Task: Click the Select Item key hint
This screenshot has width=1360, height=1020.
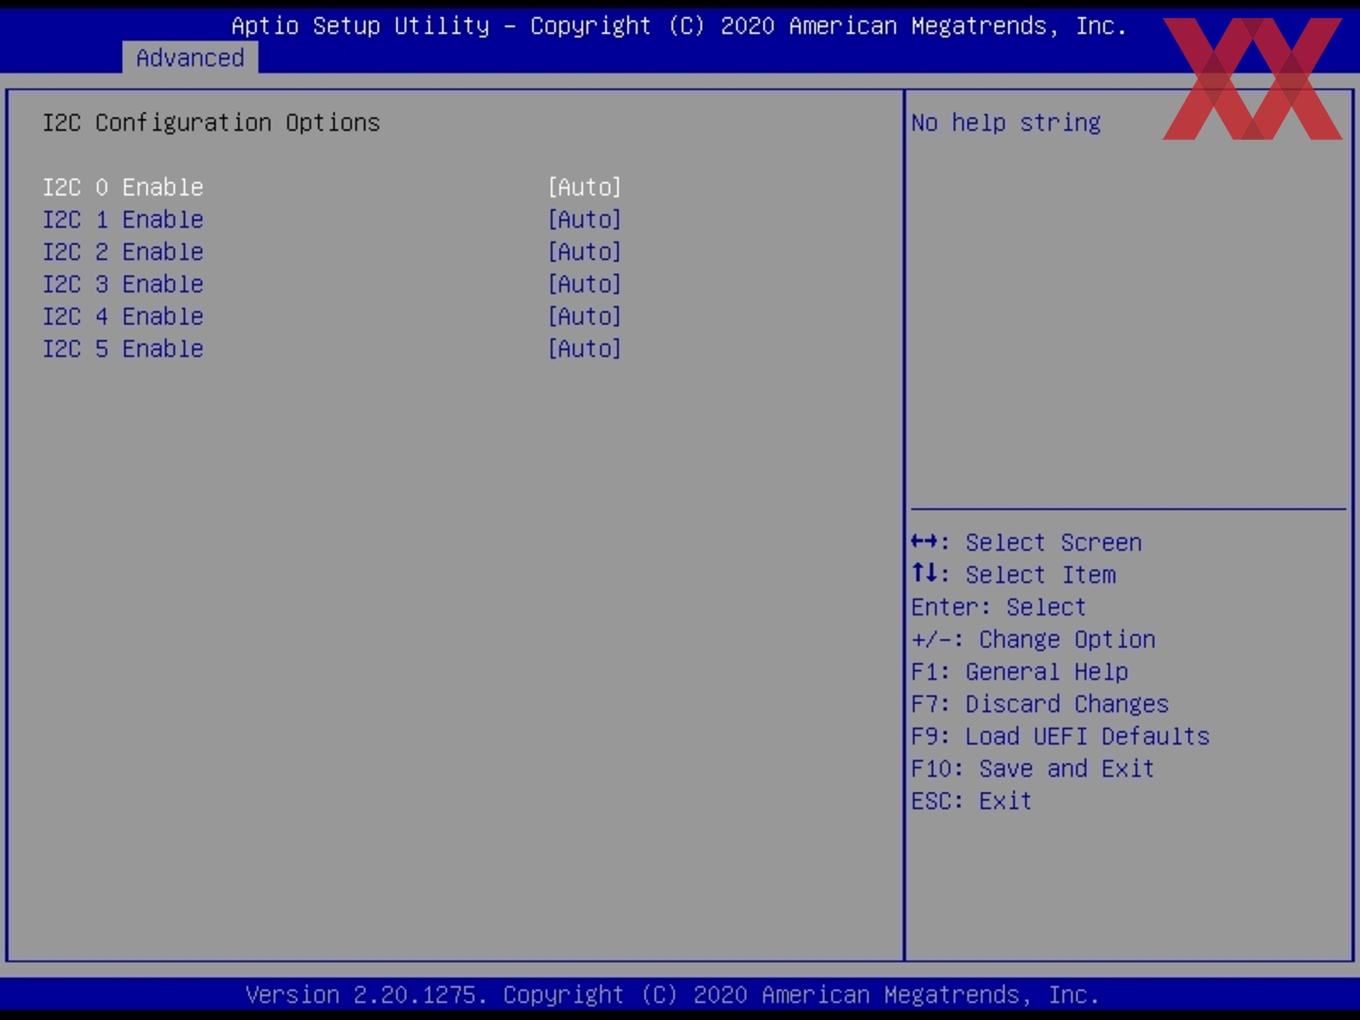Action: (1013, 575)
